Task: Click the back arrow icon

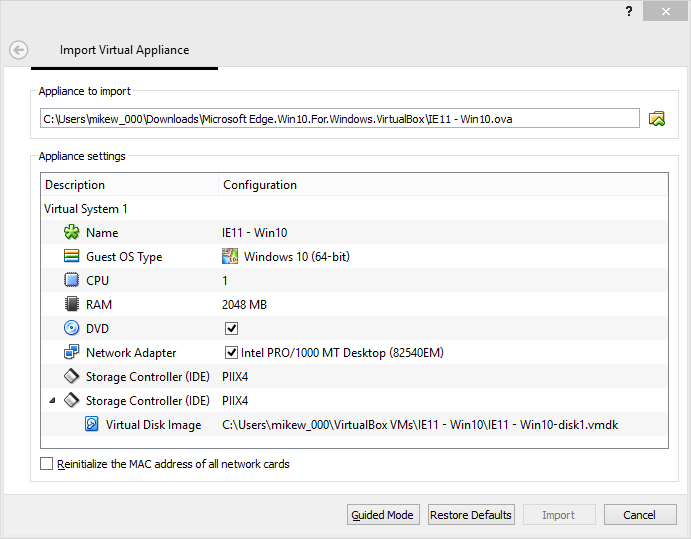Action: coord(19,50)
